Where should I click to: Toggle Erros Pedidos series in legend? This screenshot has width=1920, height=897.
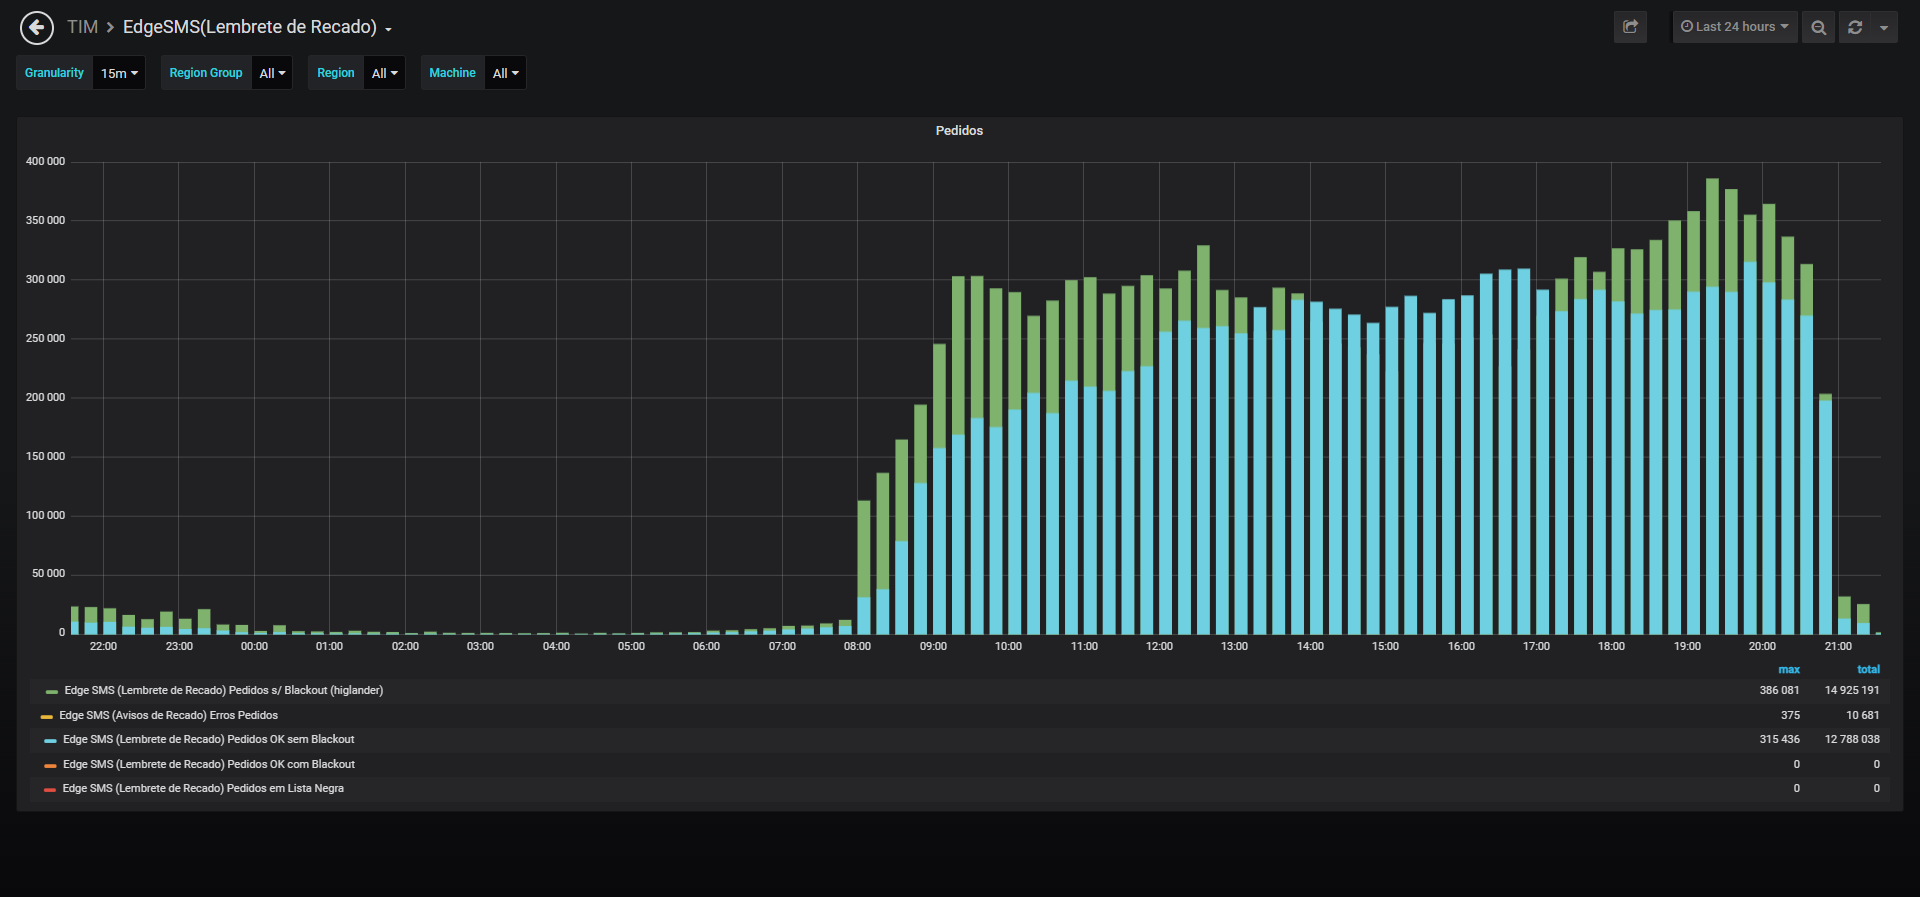168,715
